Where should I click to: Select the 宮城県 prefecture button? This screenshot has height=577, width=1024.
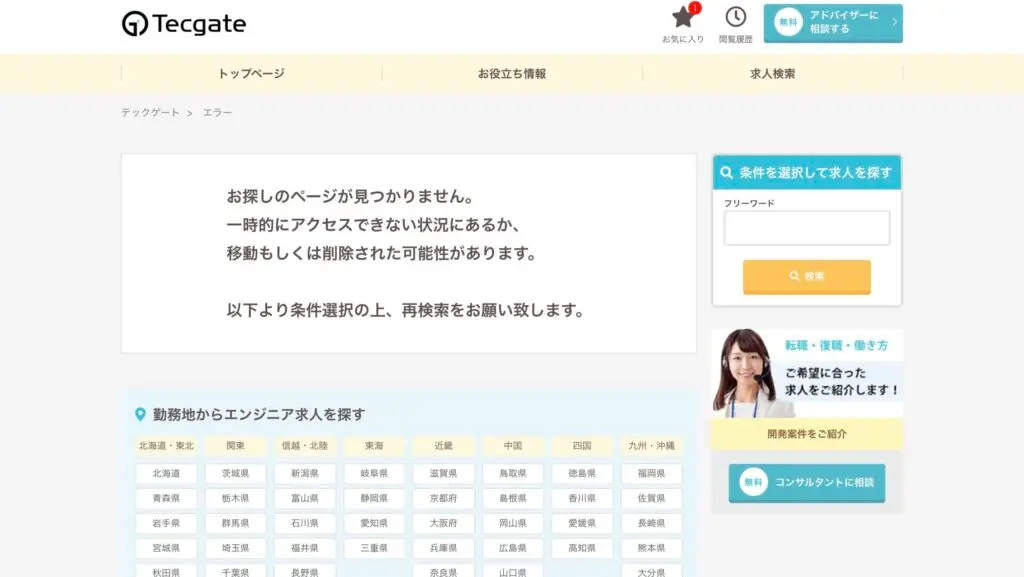(x=166, y=548)
